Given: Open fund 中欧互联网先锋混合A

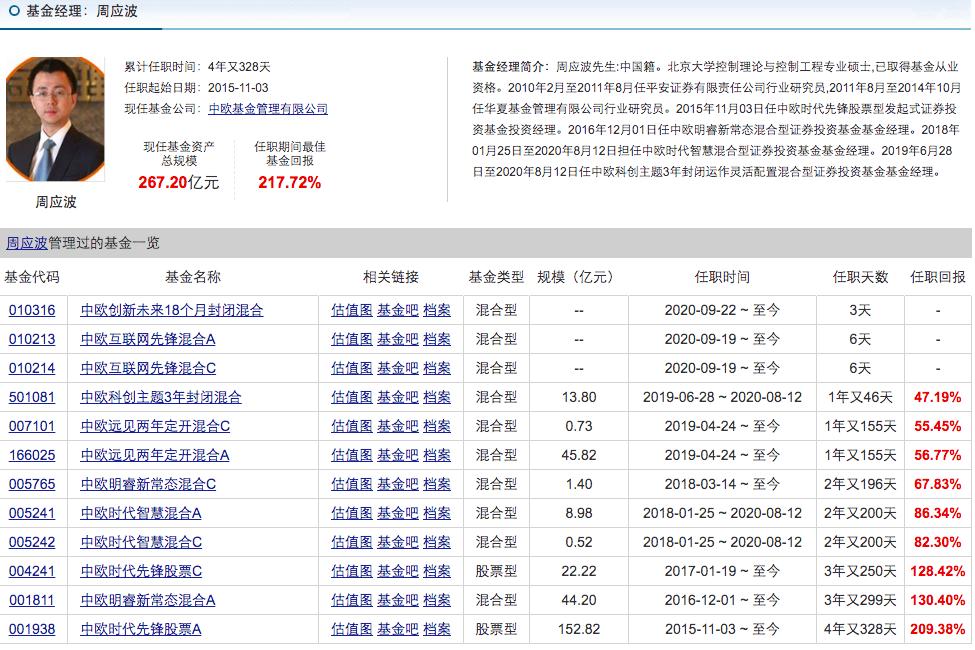Looking at the screenshot, I should (148, 339).
